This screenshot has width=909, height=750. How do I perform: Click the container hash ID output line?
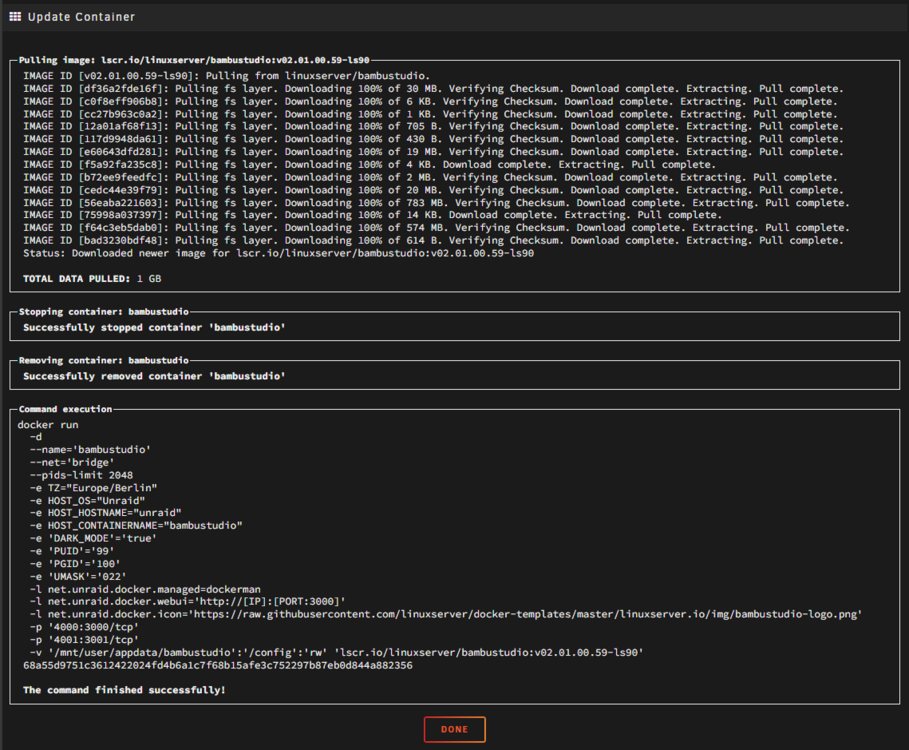[x=218, y=665]
